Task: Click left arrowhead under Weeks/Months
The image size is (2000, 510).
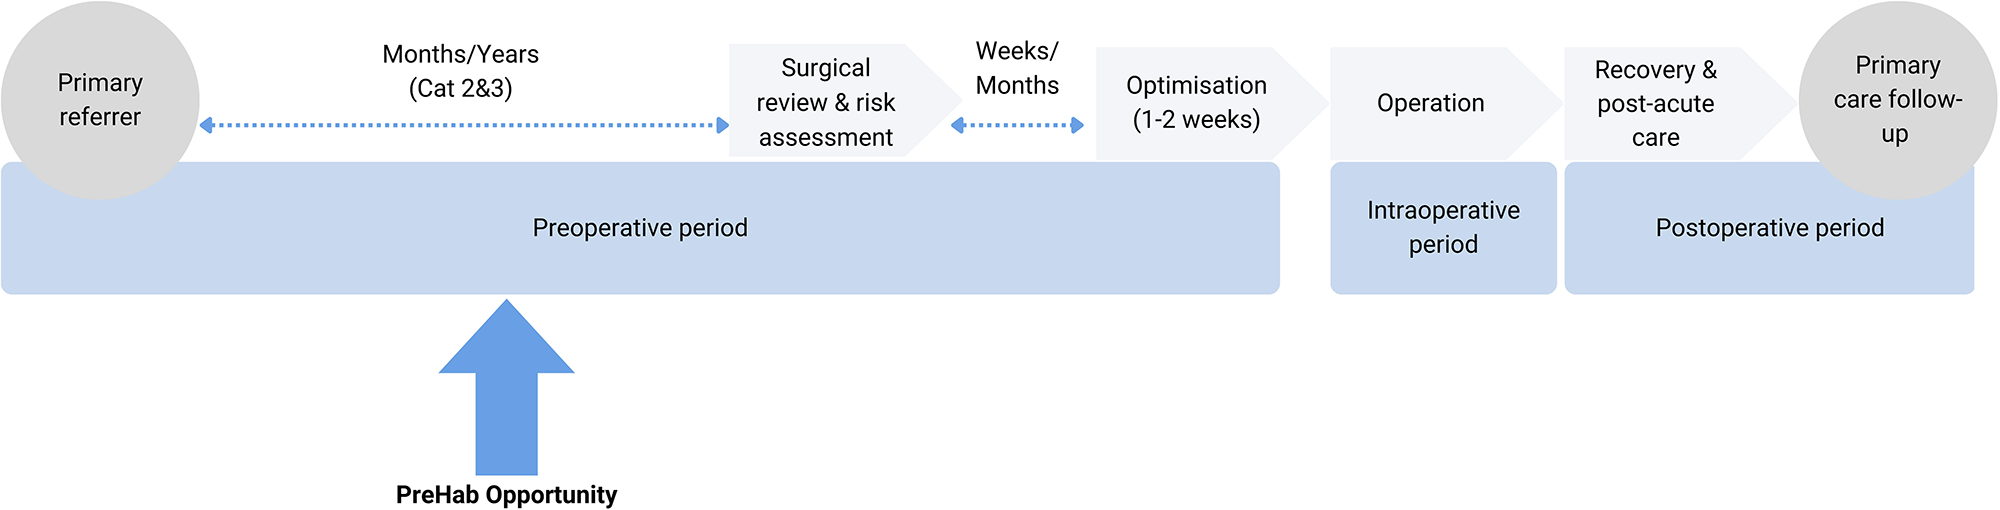Action: (957, 125)
